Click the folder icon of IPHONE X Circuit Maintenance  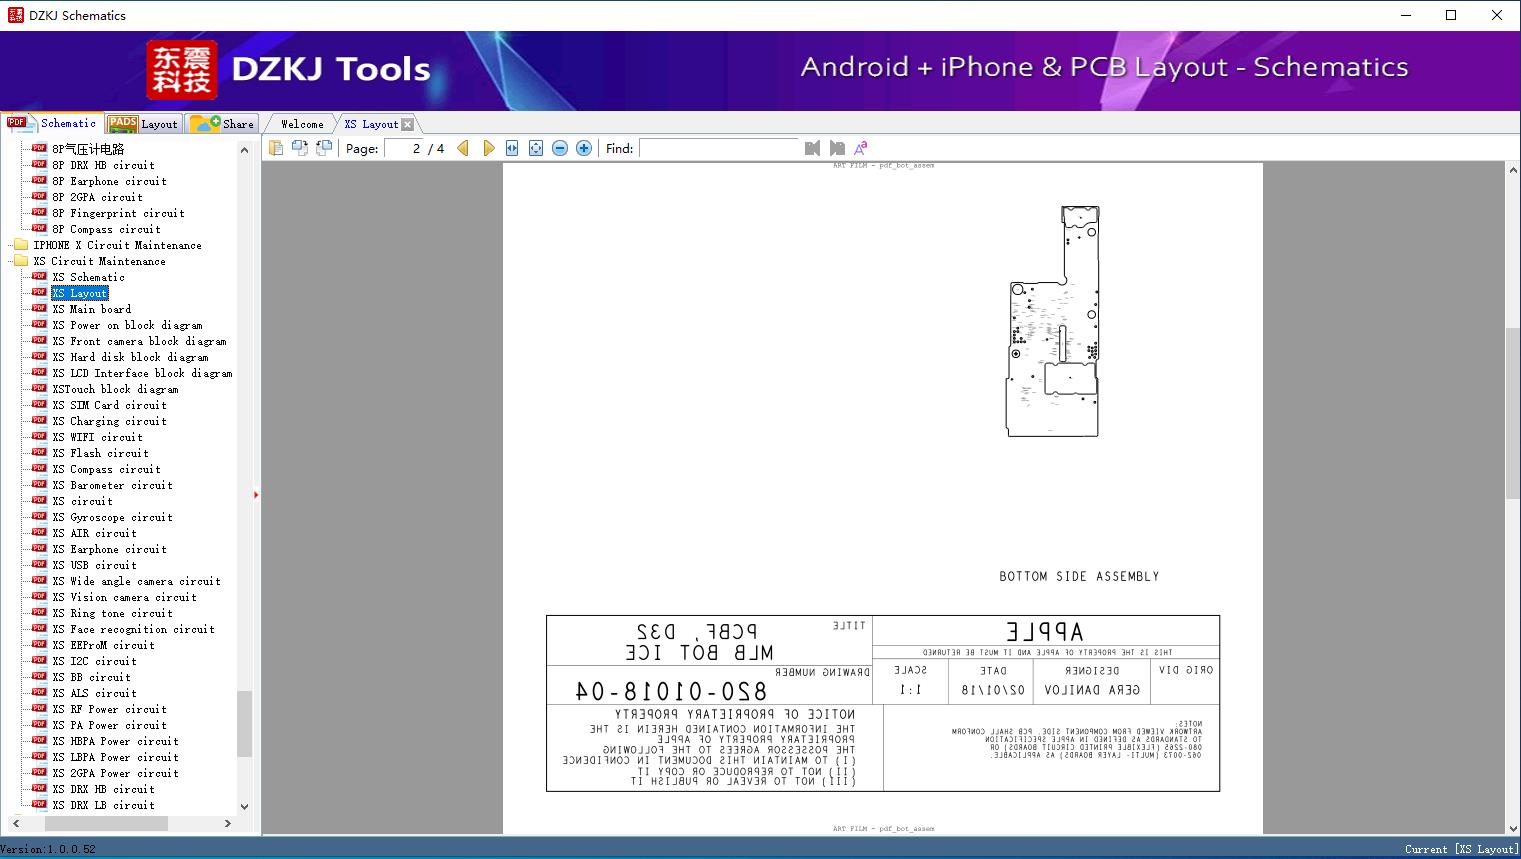(20, 244)
